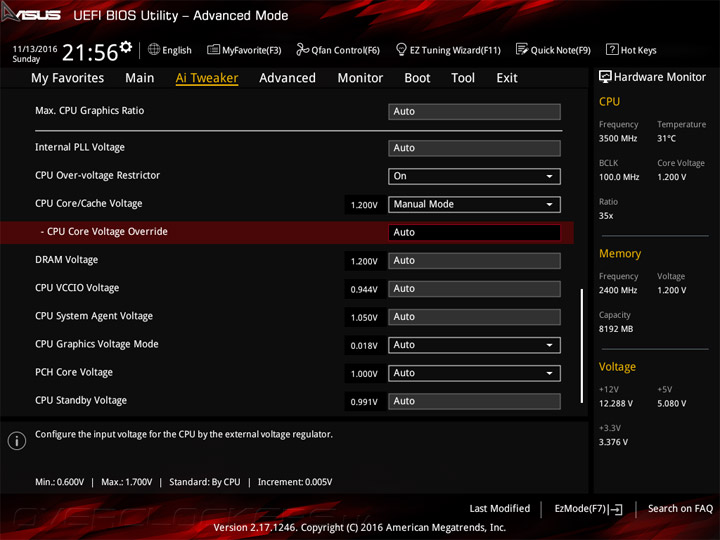Expand CPU Graphics Voltage Mode dropdown
Image resolution: width=720 pixels, height=540 pixels.
tap(474, 345)
